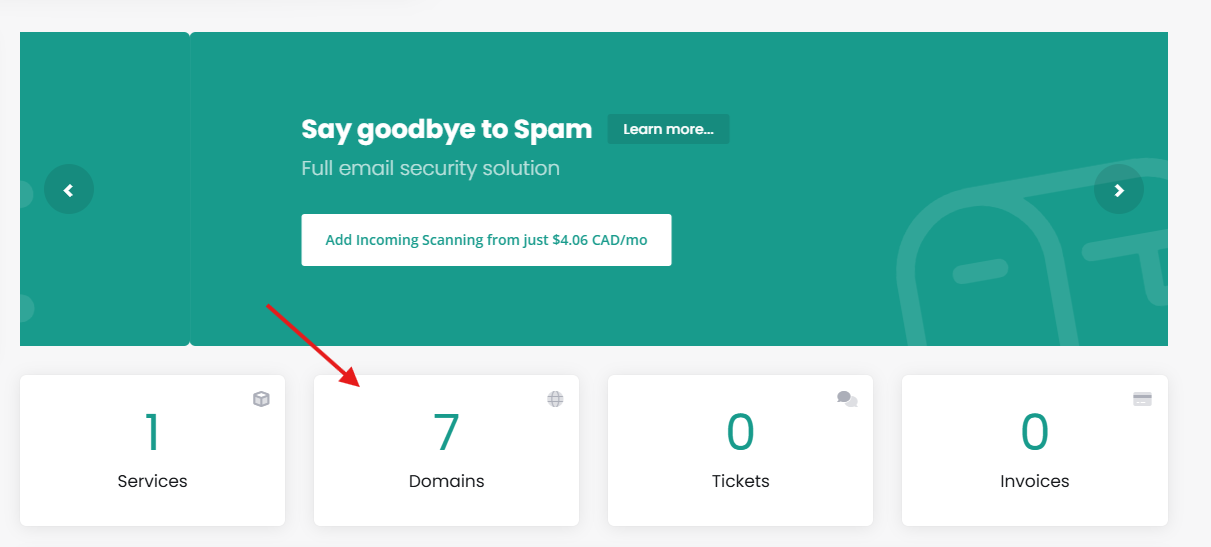Click the Services count number 1
The width and height of the screenshot is (1211, 547).
click(x=152, y=432)
